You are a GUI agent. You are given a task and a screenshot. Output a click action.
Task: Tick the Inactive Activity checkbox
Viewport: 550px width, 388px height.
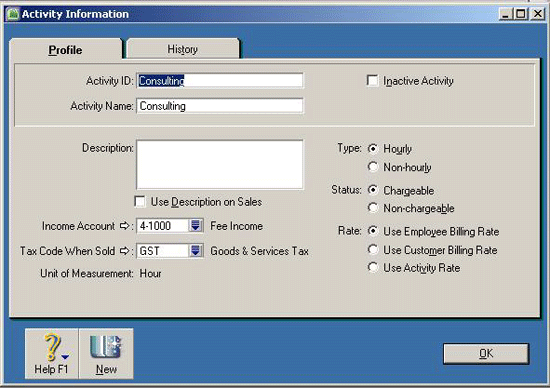[x=373, y=81]
